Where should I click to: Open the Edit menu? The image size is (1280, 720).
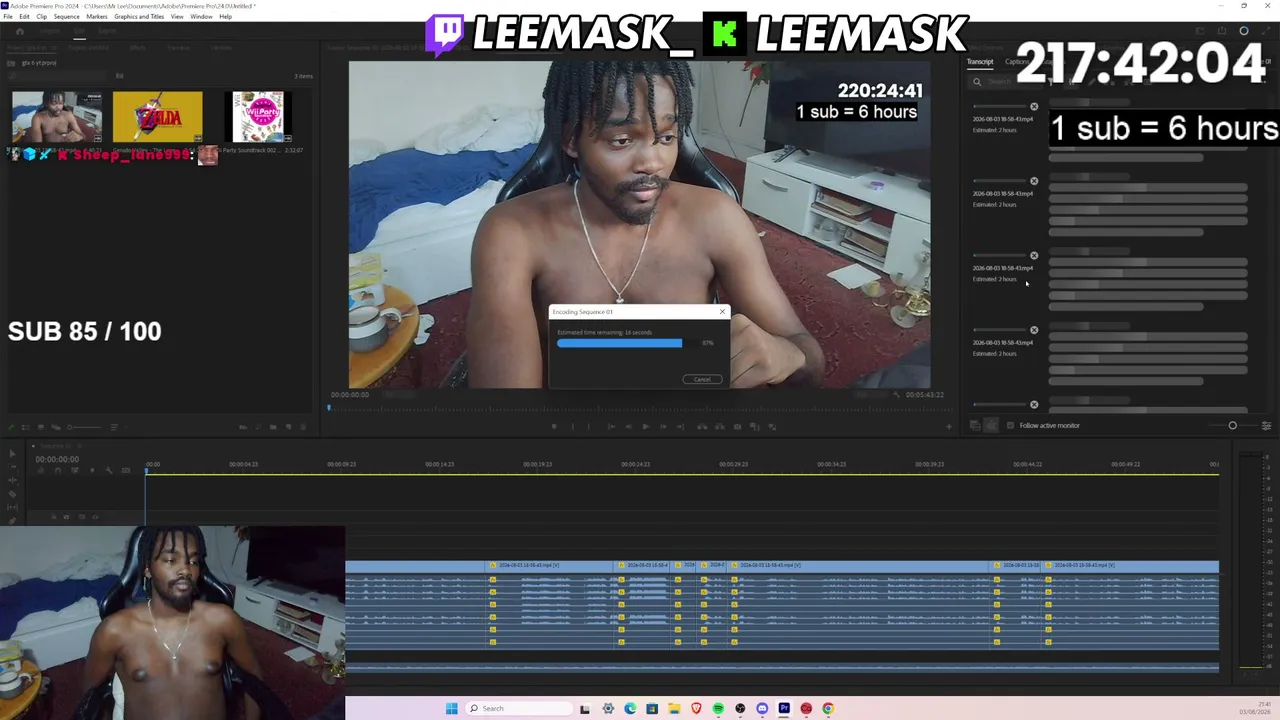(24, 17)
